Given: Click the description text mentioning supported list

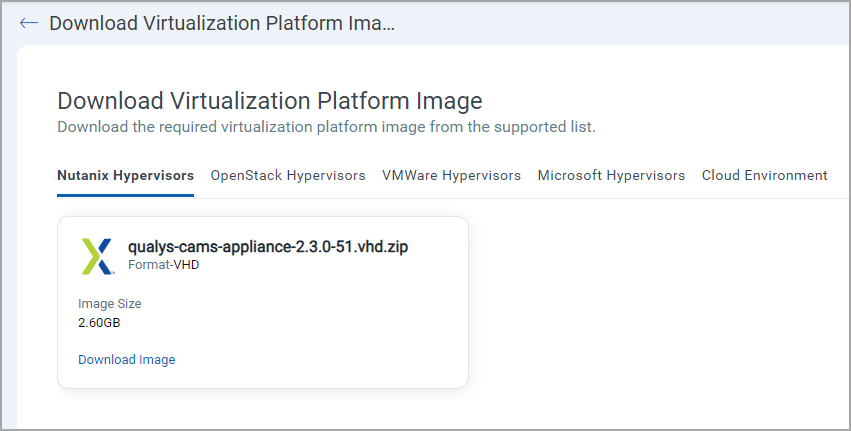Looking at the screenshot, I should click(x=326, y=127).
